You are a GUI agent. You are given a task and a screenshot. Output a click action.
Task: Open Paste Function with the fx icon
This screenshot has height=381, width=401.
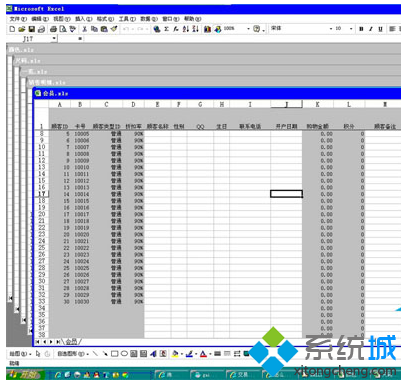176,29
